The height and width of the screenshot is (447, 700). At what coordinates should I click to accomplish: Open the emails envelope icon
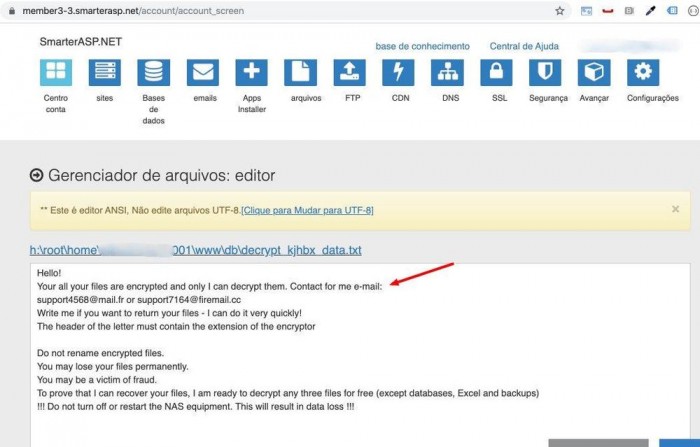pos(203,72)
